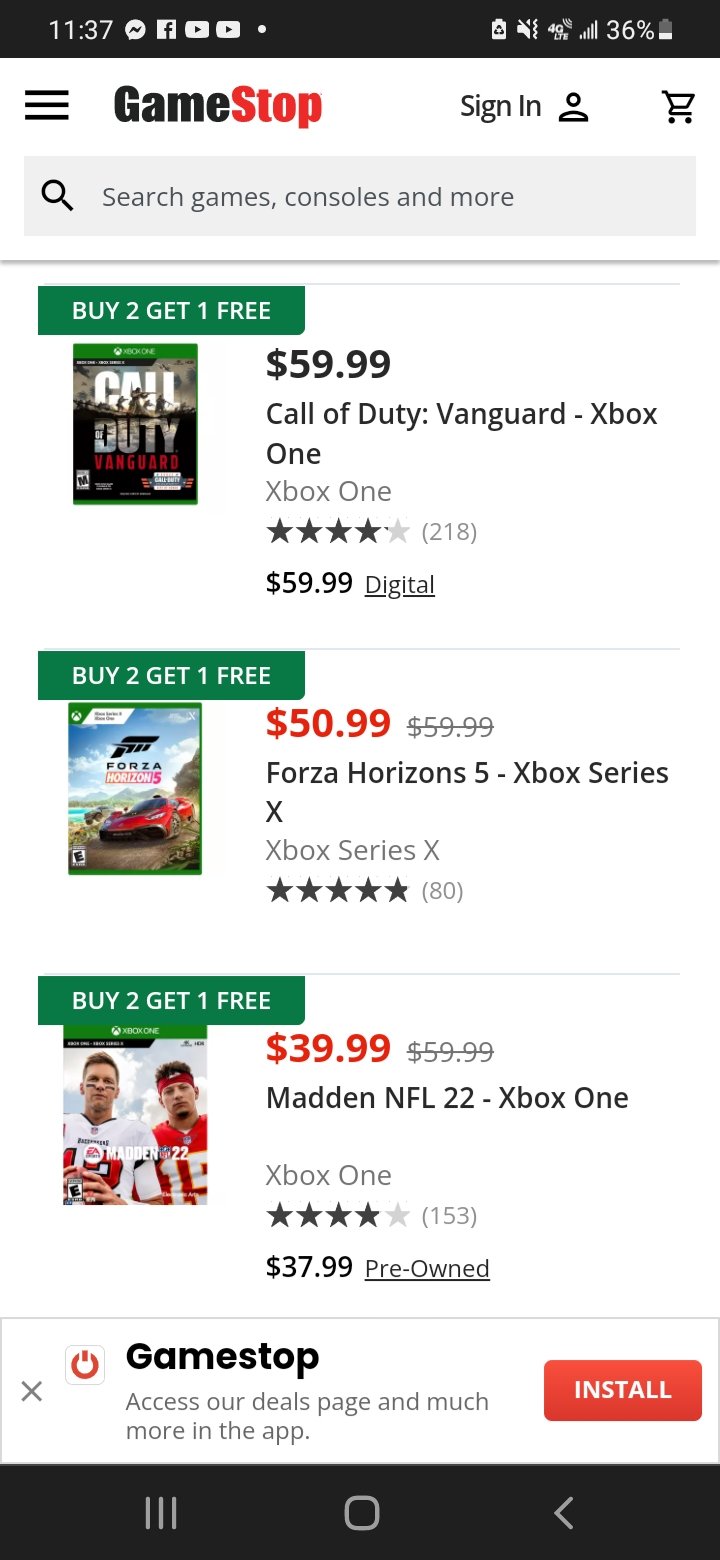The height and width of the screenshot is (1560, 720).
Task: Open the Madden NFL 22 Pre-Owned option
Action: tap(427, 1269)
